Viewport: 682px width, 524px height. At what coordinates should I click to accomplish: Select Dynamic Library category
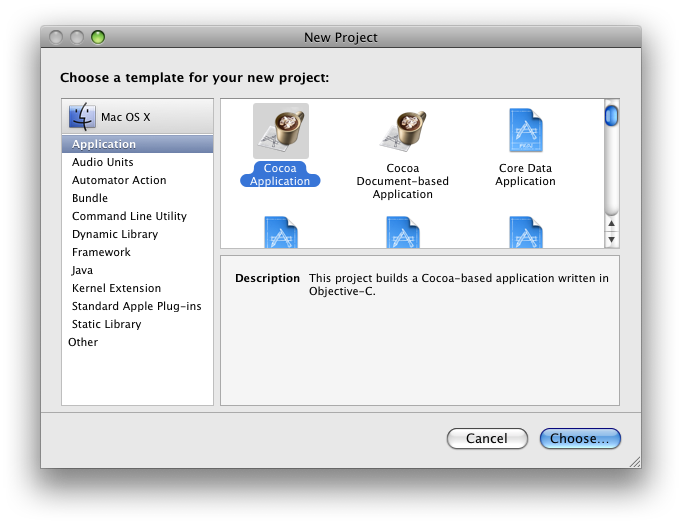coord(137,234)
